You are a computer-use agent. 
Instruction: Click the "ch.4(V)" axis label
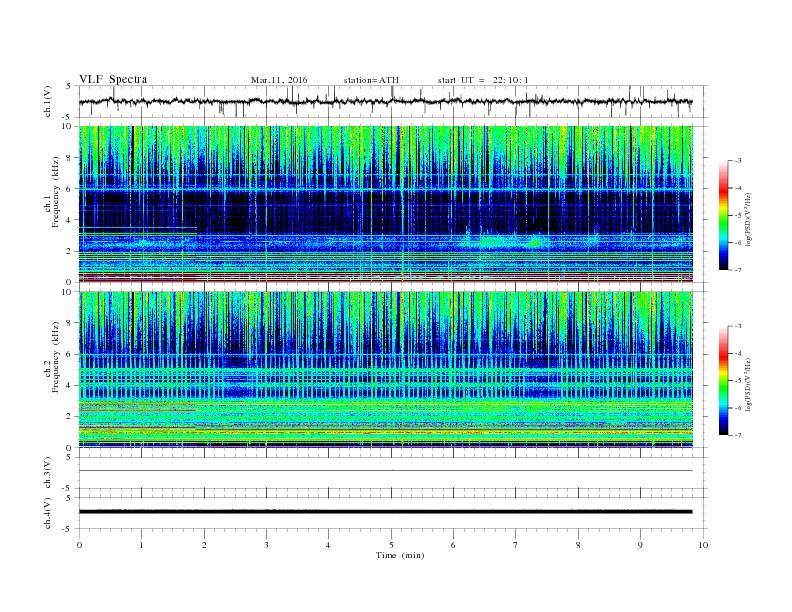pos(48,513)
